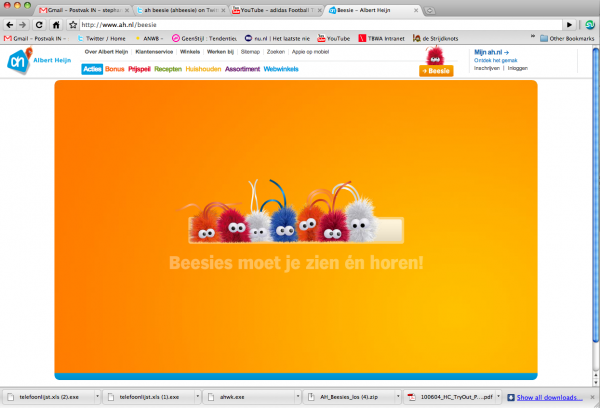The height and width of the screenshot is (408, 600).
Task: Open the nu.nl bookmark
Action: pyautogui.click(x=277, y=38)
